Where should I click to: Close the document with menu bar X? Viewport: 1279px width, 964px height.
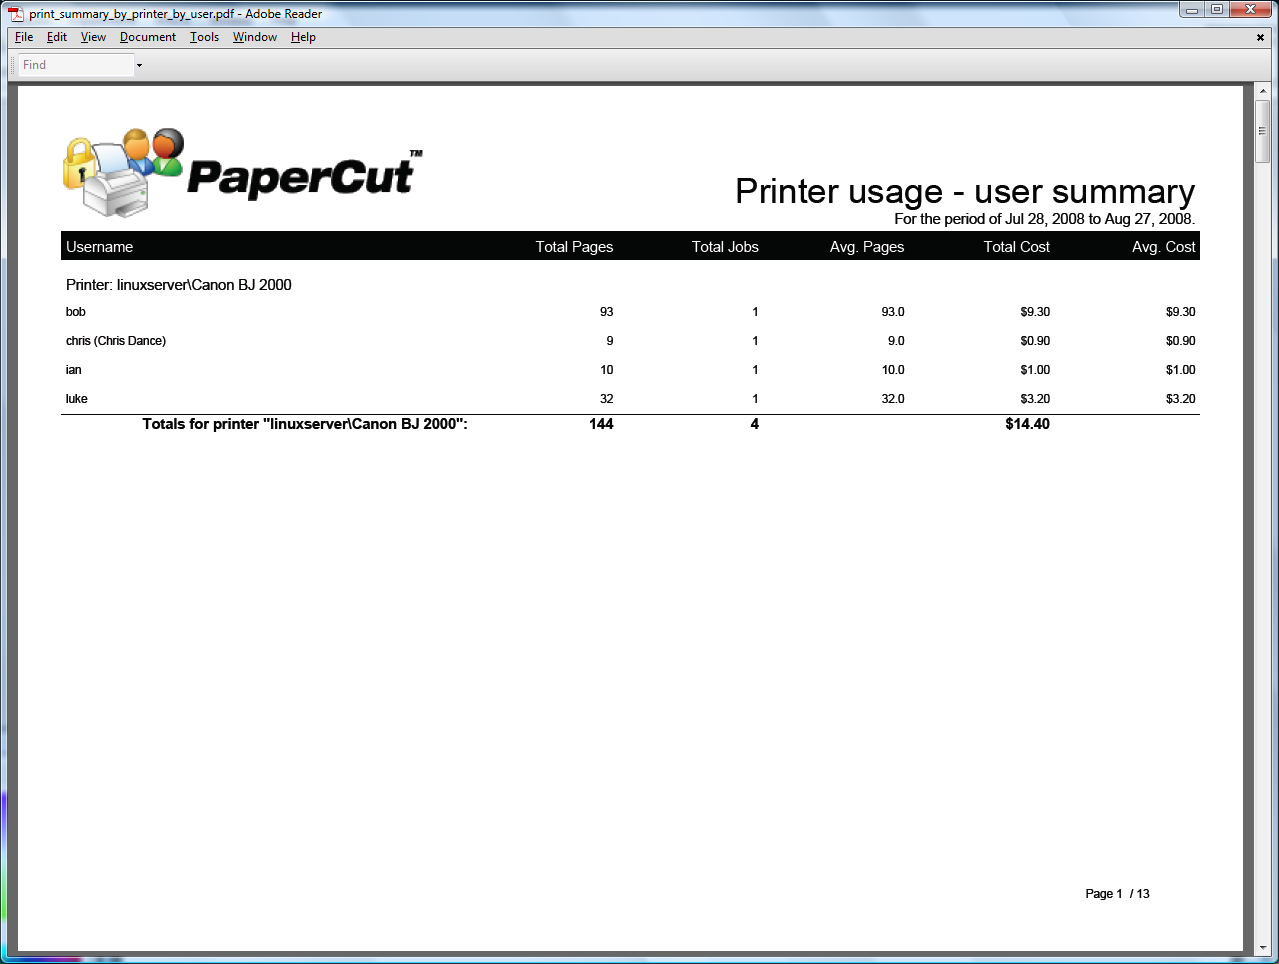tap(1260, 37)
